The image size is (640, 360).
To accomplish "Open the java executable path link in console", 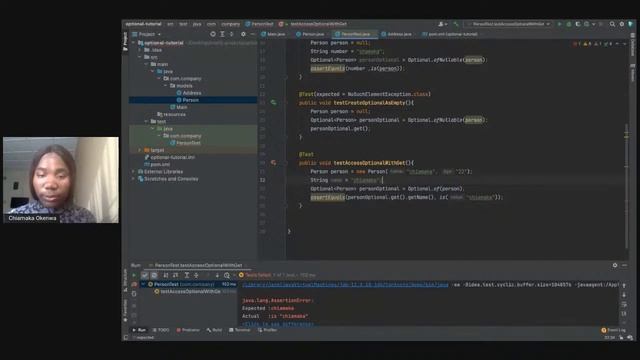I will click(345, 284).
